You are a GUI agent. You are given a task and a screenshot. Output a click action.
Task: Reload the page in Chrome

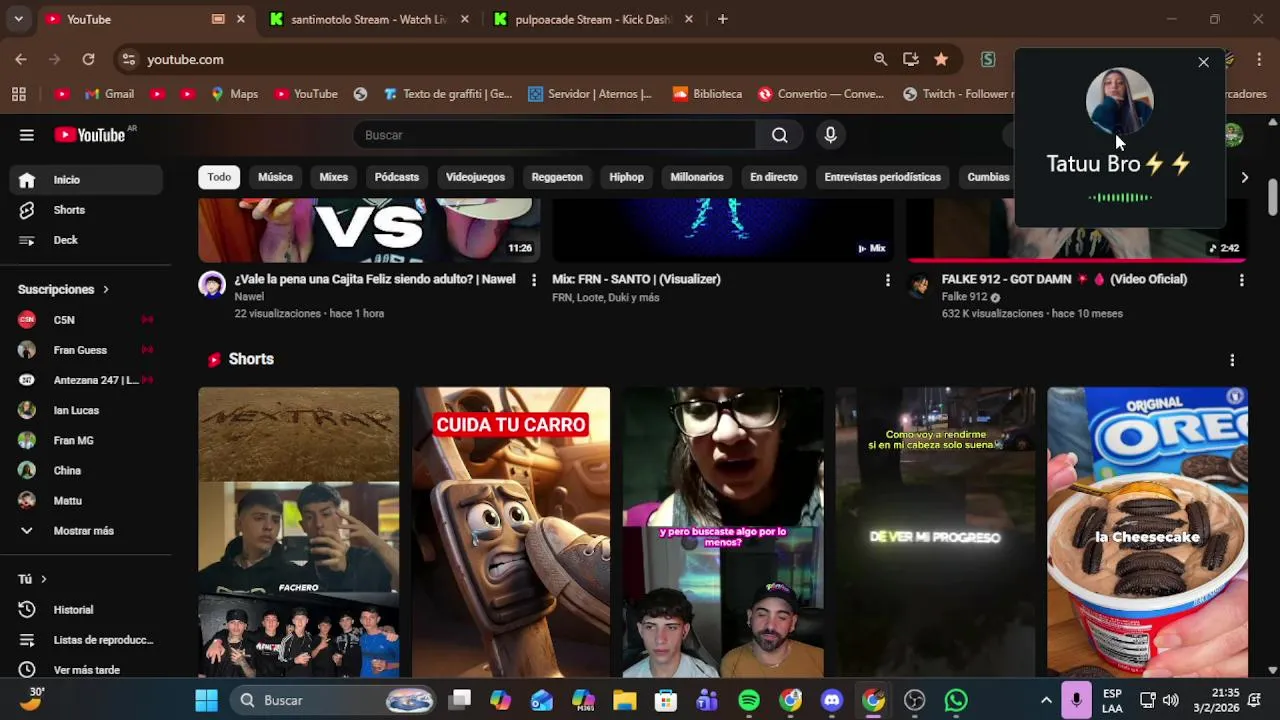pos(88,59)
